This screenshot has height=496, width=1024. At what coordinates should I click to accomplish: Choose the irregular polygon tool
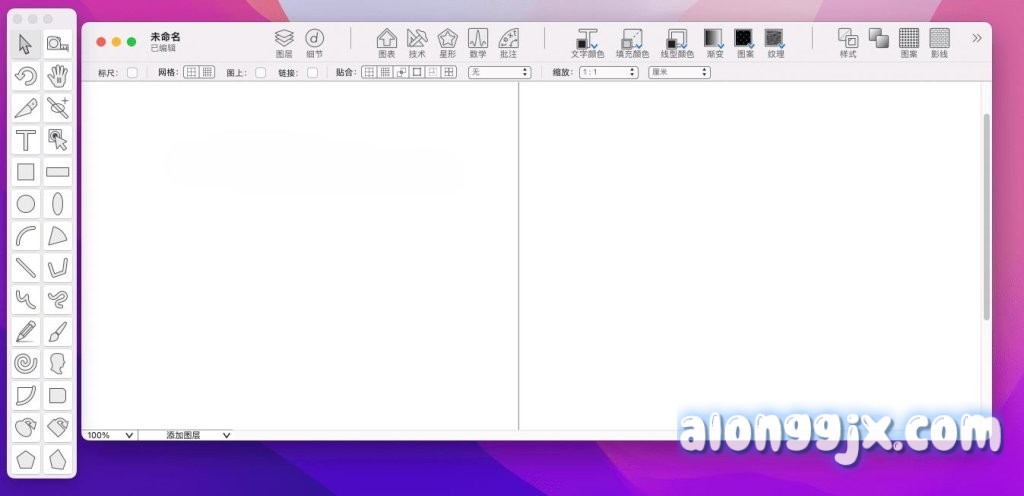pyautogui.click(x=57, y=459)
